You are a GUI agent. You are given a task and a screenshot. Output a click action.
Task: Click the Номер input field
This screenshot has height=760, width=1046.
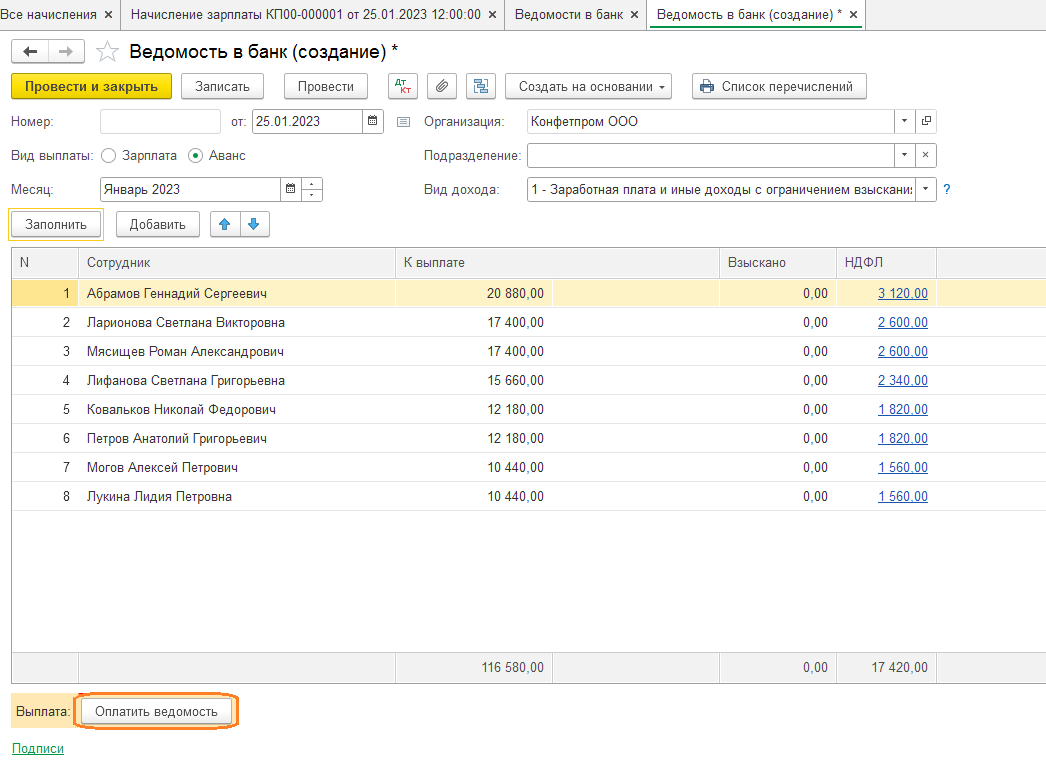[x=160, y=122]
